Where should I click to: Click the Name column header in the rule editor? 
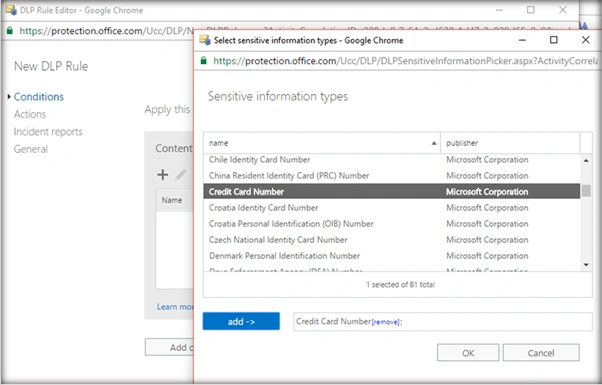[x=175, y=200]
